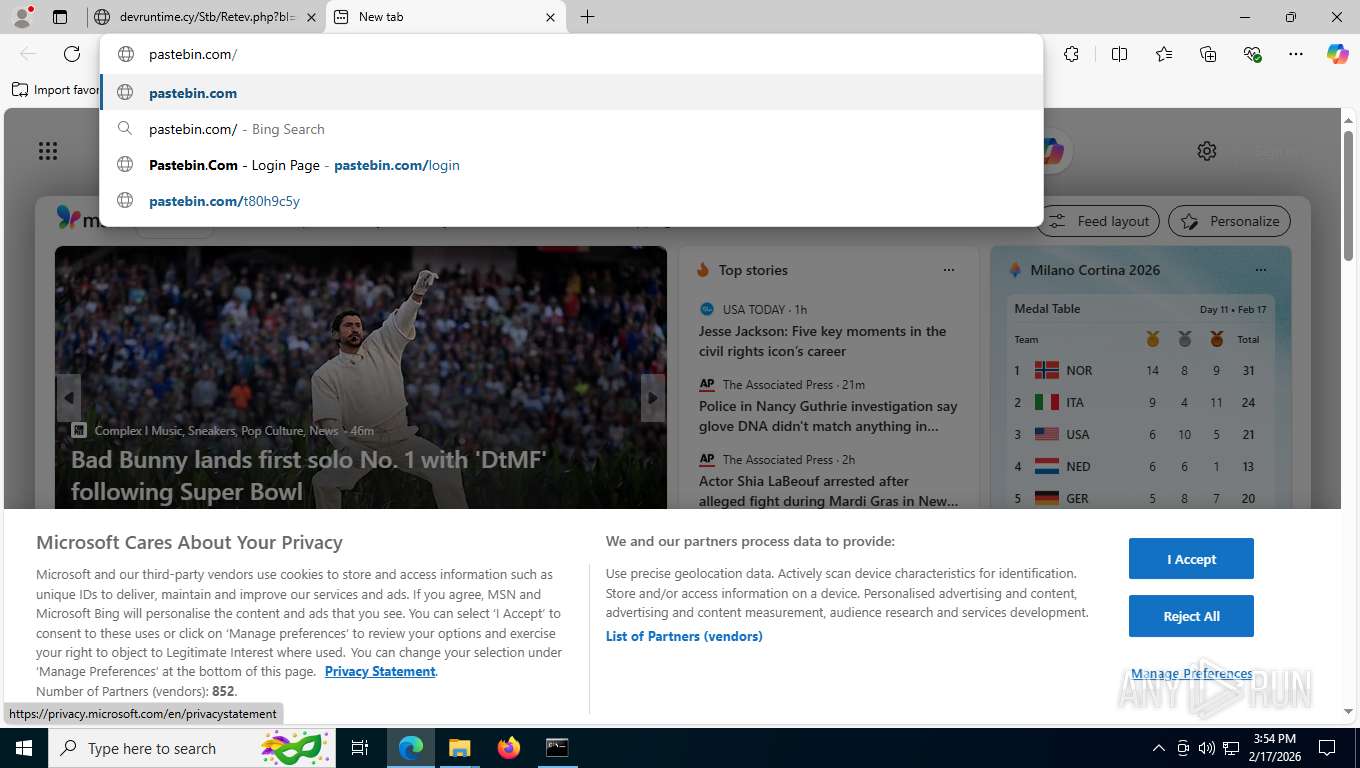Accept cookies with I Accept

[1191, 559]
